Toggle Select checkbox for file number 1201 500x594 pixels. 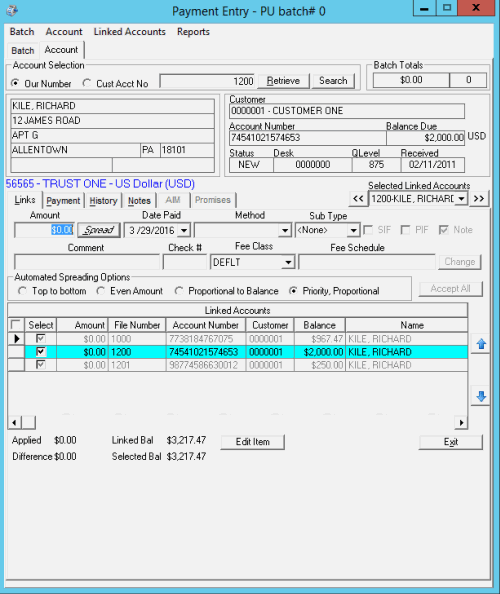click(41, 365)
